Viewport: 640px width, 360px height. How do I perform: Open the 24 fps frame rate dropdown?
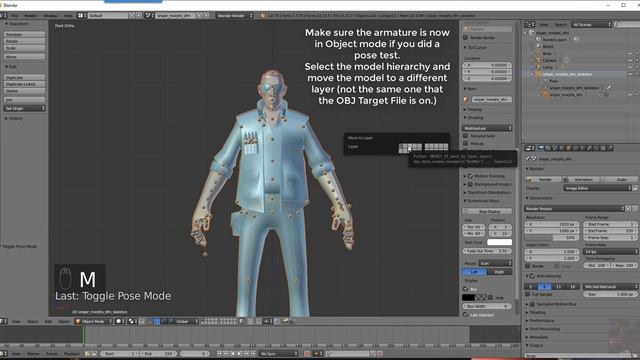[611, 252]
